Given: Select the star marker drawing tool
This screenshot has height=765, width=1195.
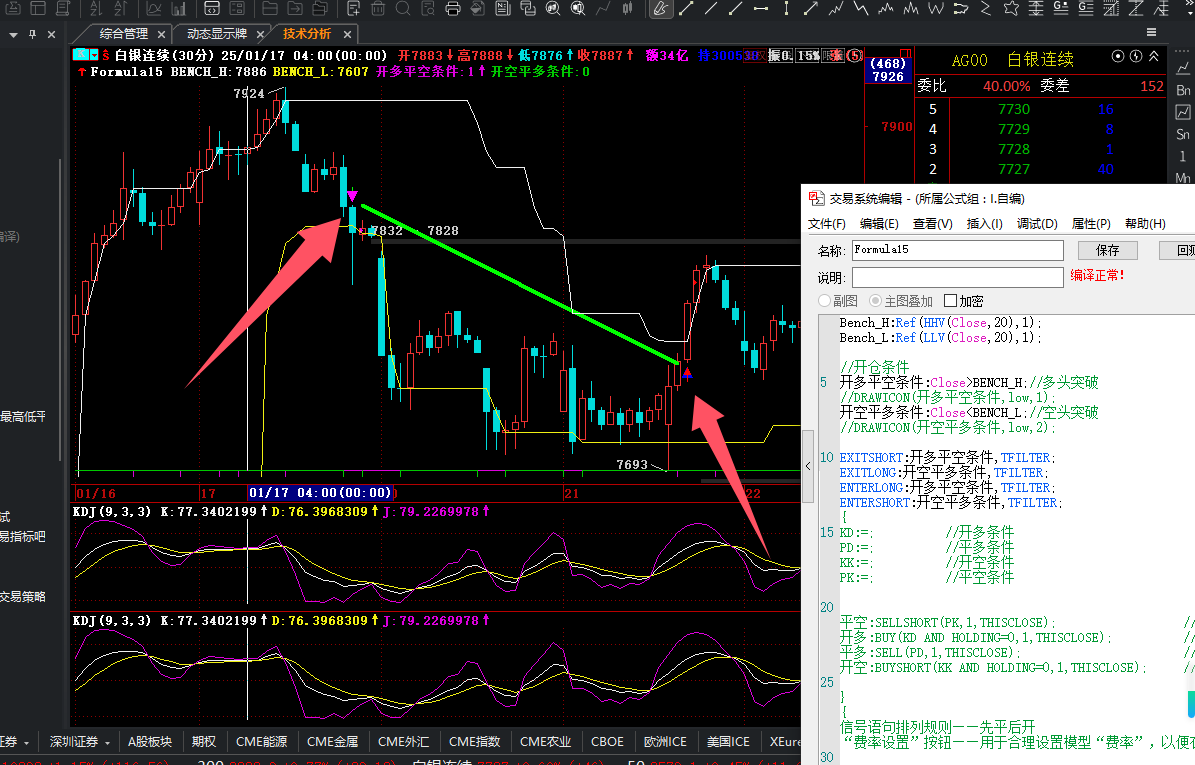Looking at the screenshot, I should [1011, 9].
